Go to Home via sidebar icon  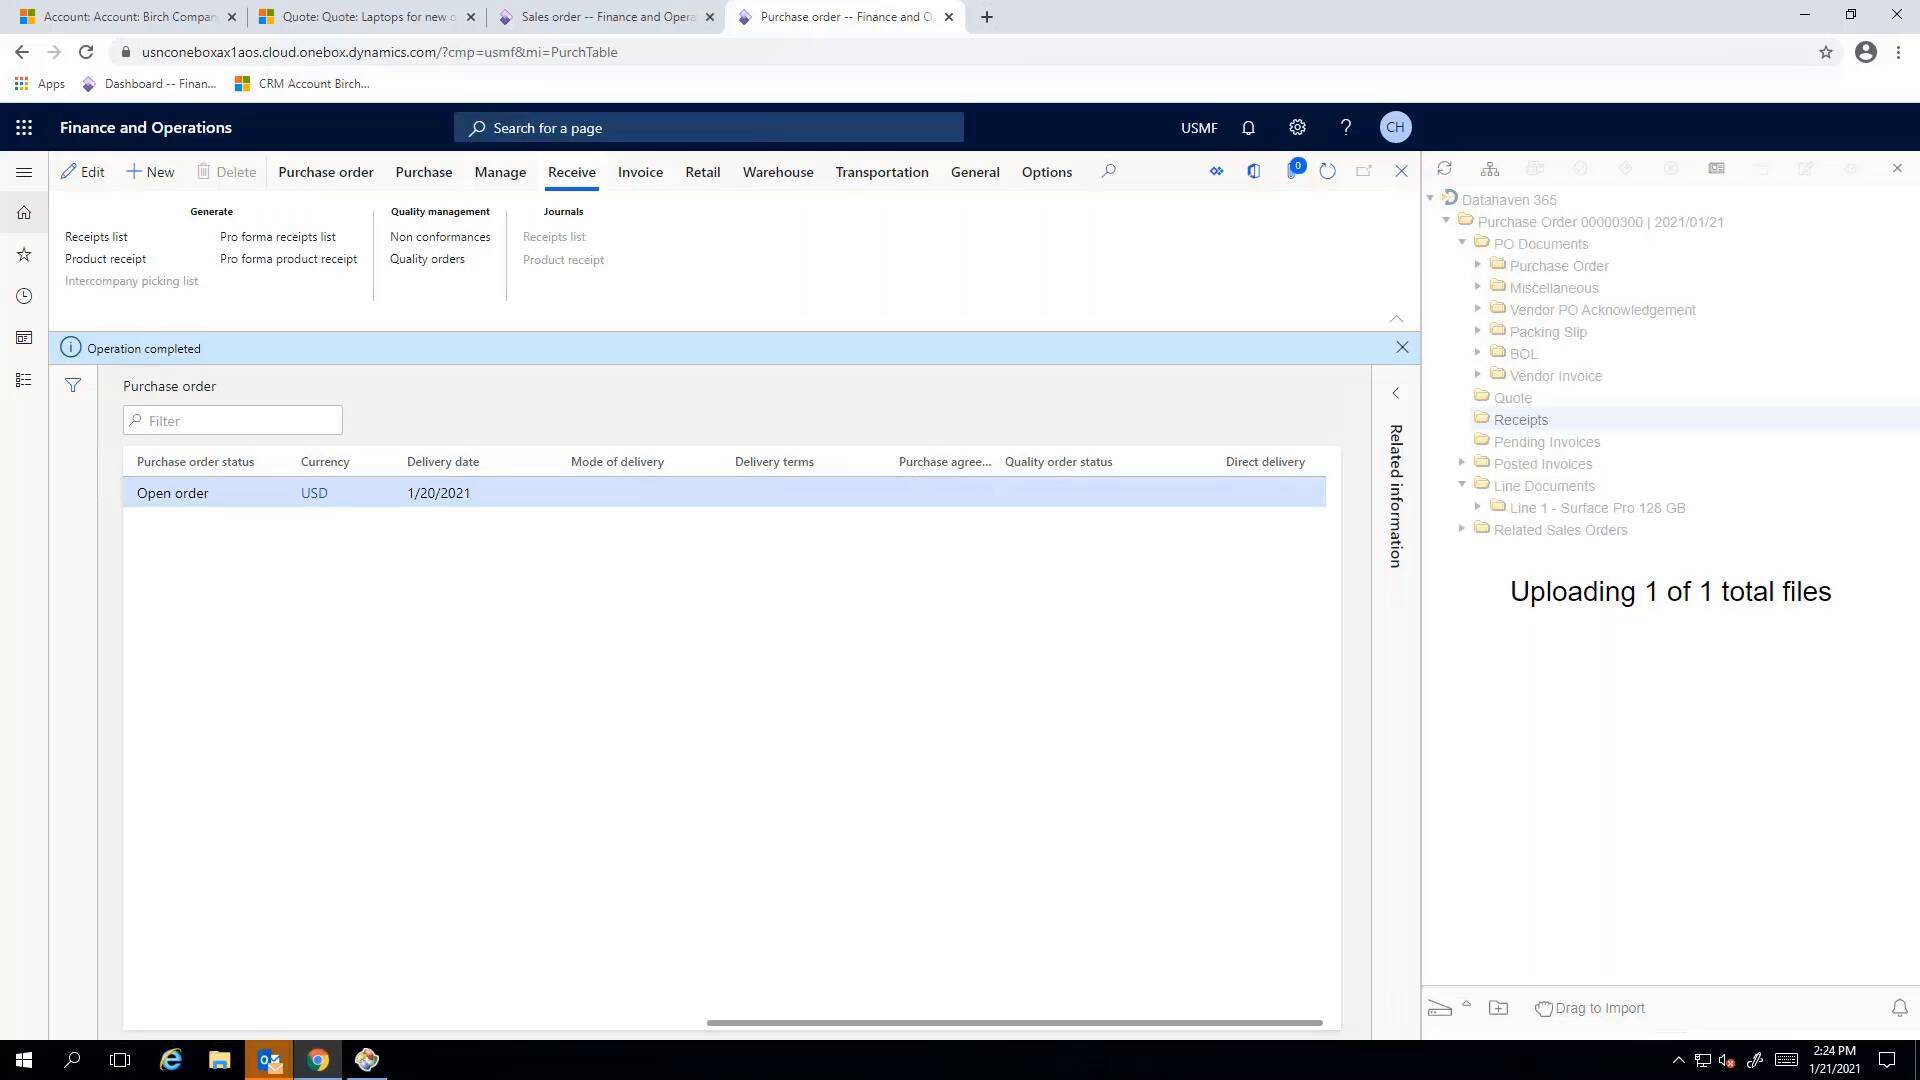tap(23, 212)
